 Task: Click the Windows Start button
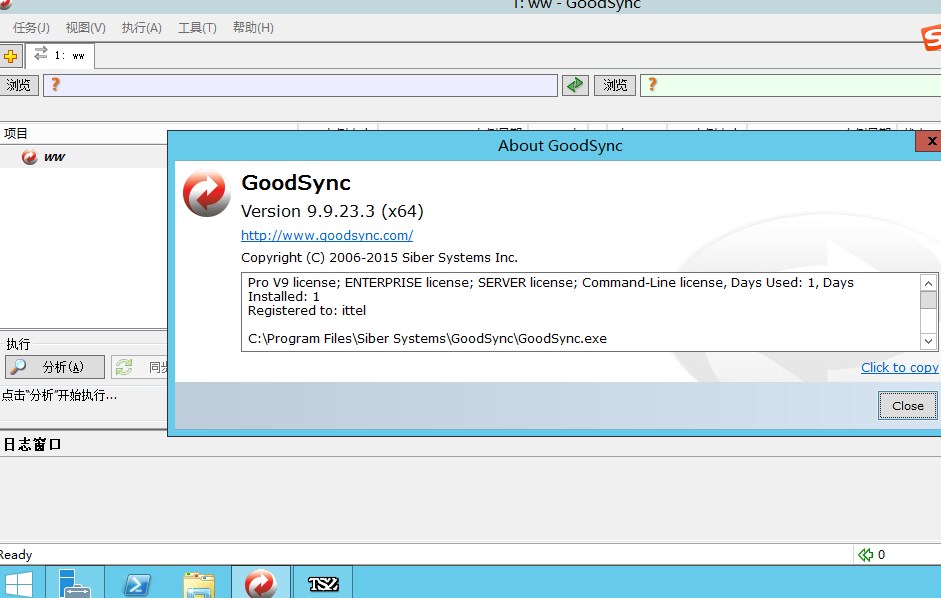(18, 584)
